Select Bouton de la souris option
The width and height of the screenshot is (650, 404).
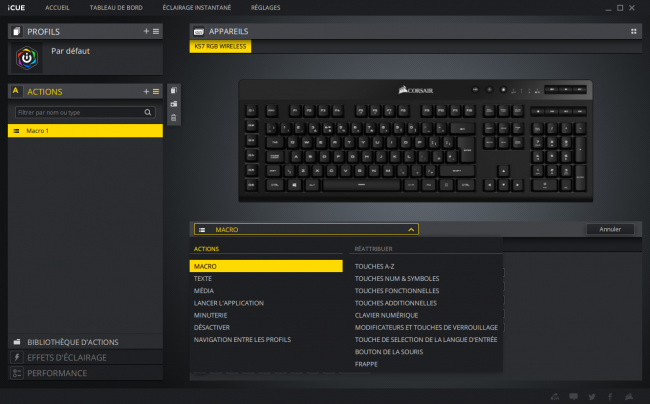click(389, 352)
